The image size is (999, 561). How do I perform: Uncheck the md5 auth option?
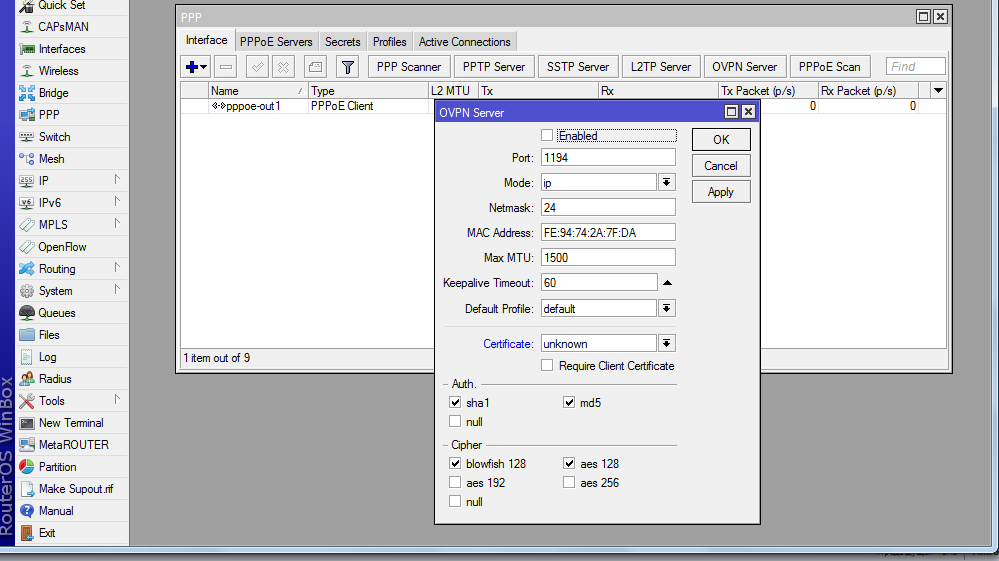(569, 403)
